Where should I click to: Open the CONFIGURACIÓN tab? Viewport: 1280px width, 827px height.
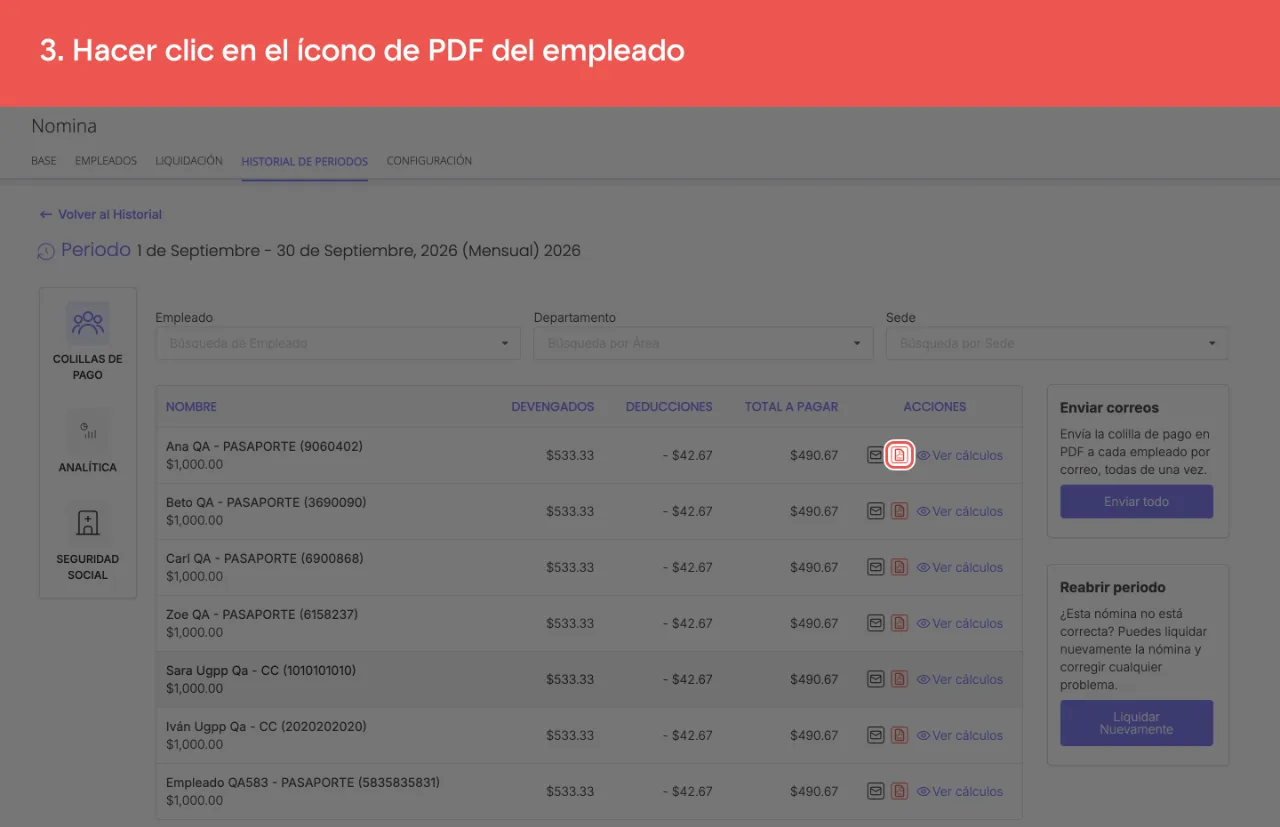click(429, 160)
